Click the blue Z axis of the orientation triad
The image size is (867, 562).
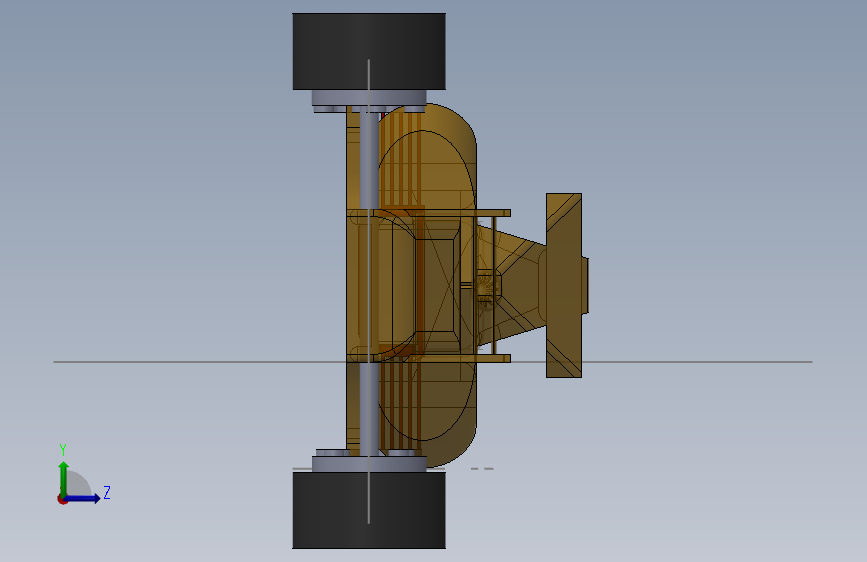coord(84,498)
